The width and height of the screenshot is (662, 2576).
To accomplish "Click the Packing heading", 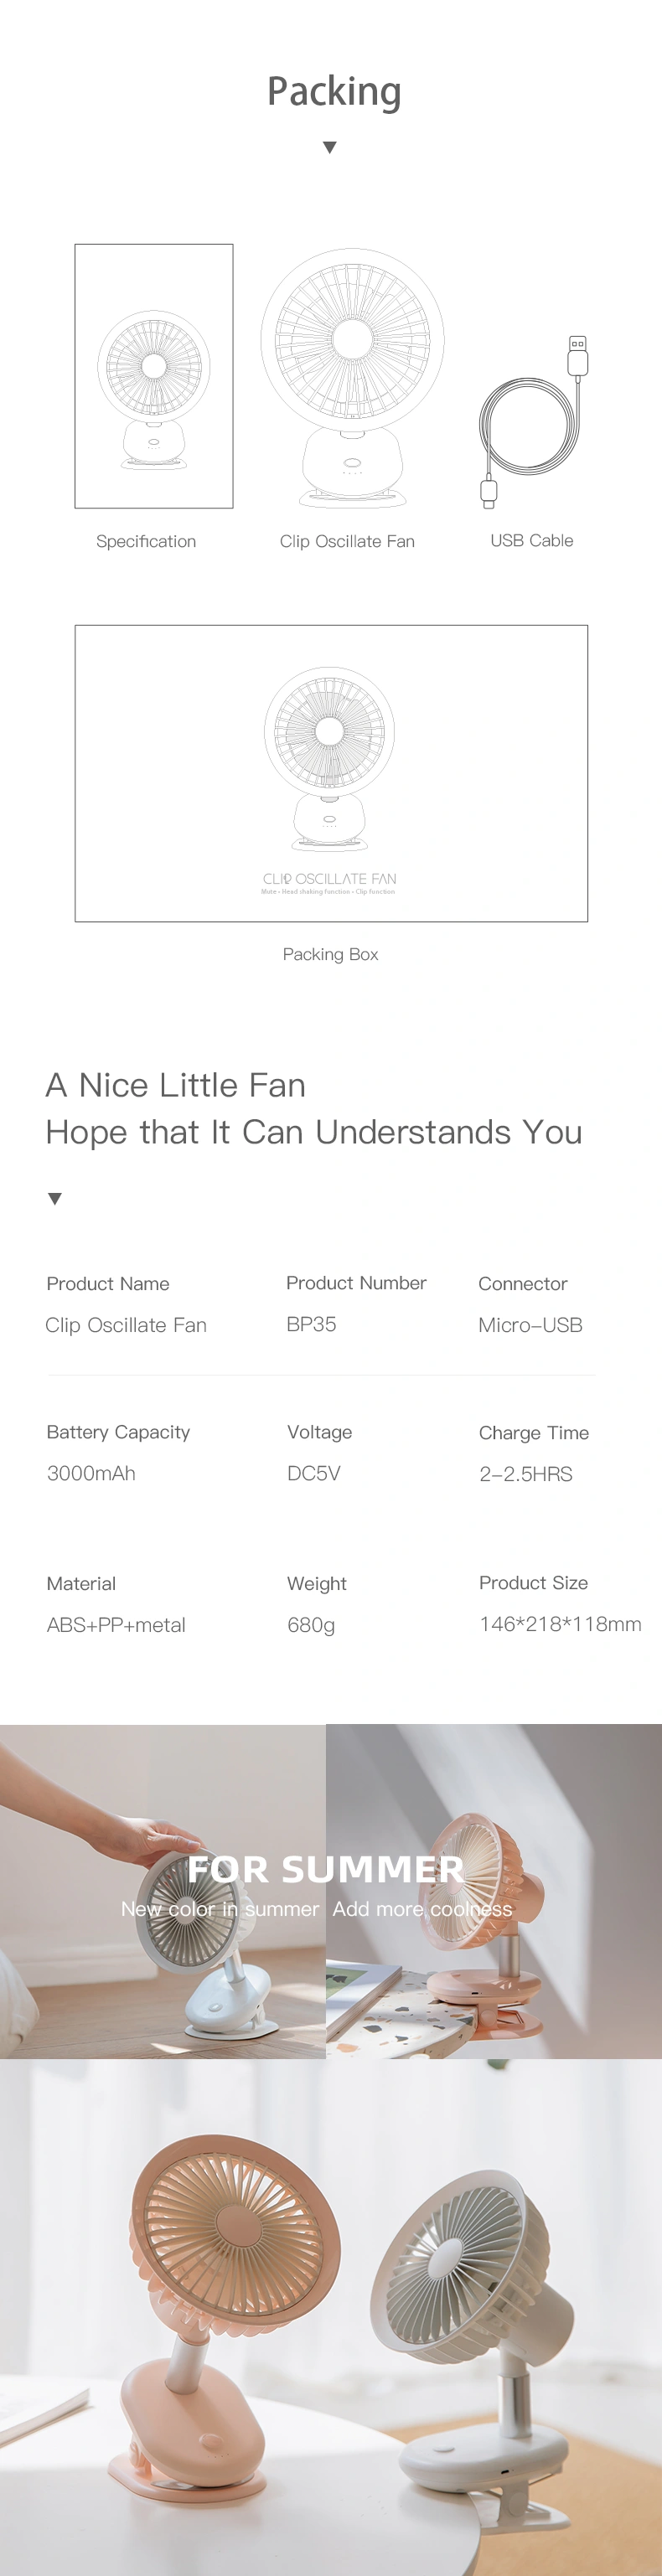I will click(x=334, y=91).
